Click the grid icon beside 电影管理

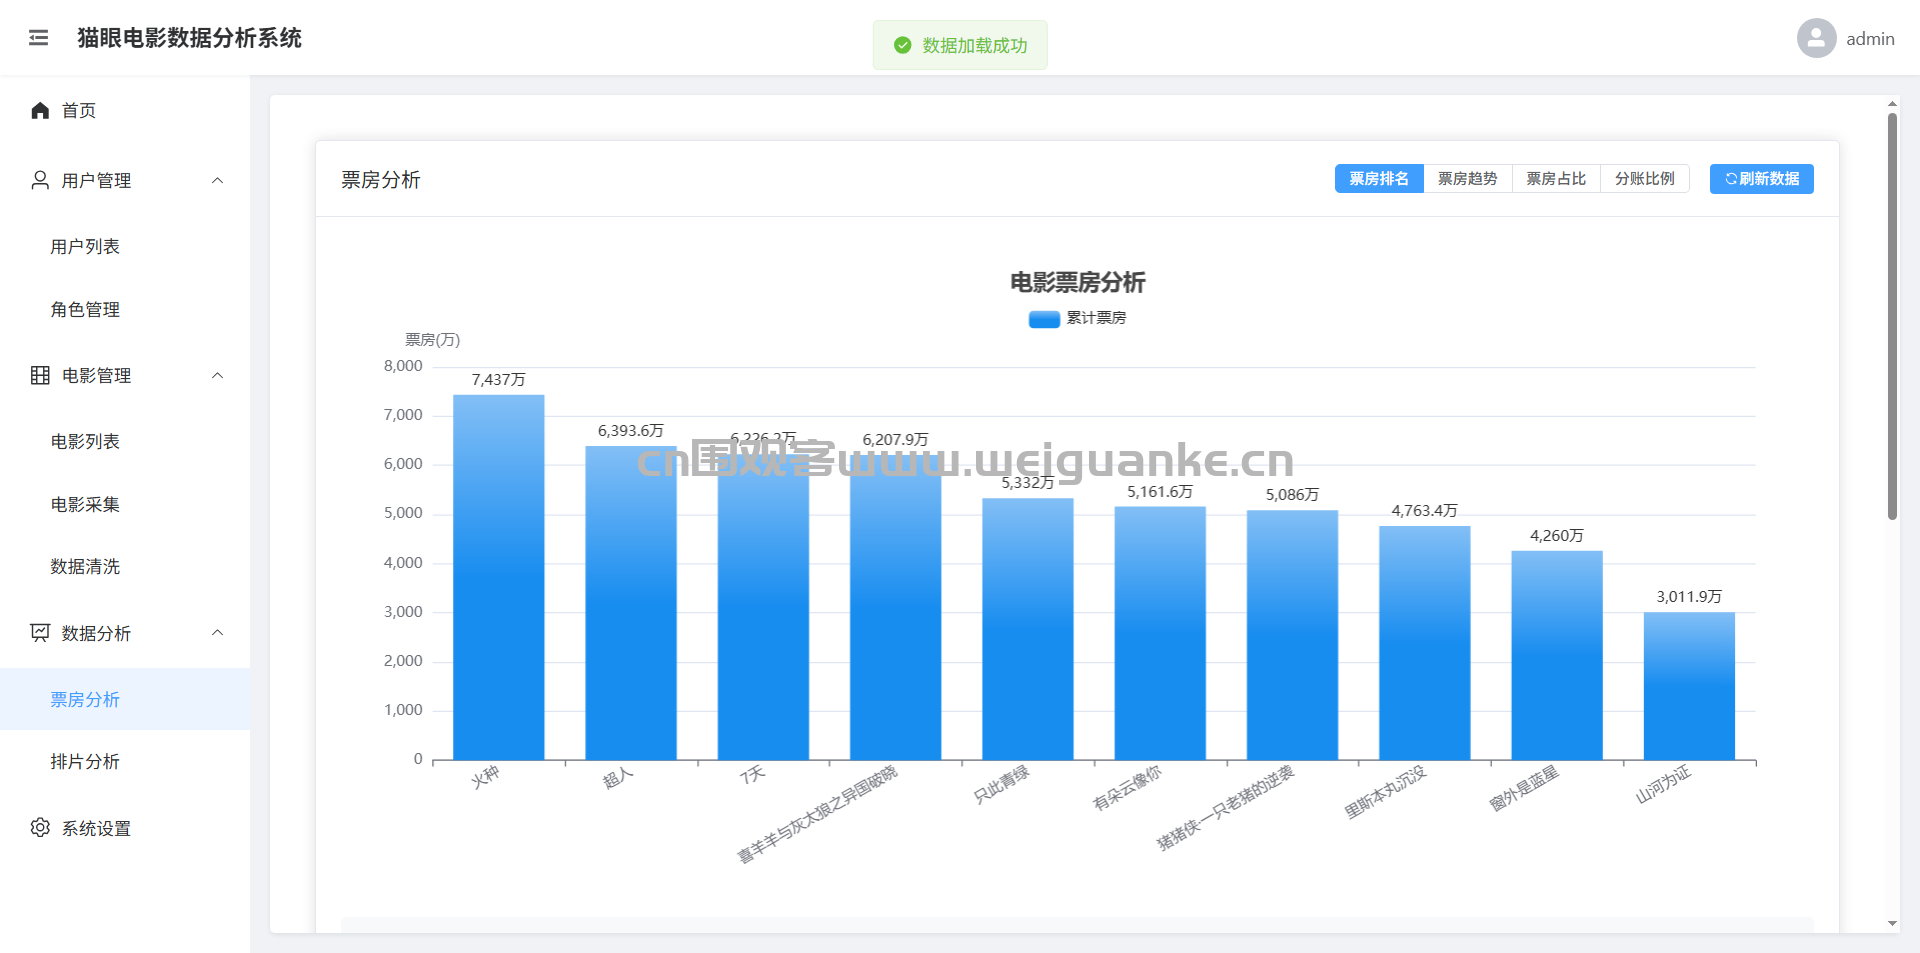coord(40,375)
